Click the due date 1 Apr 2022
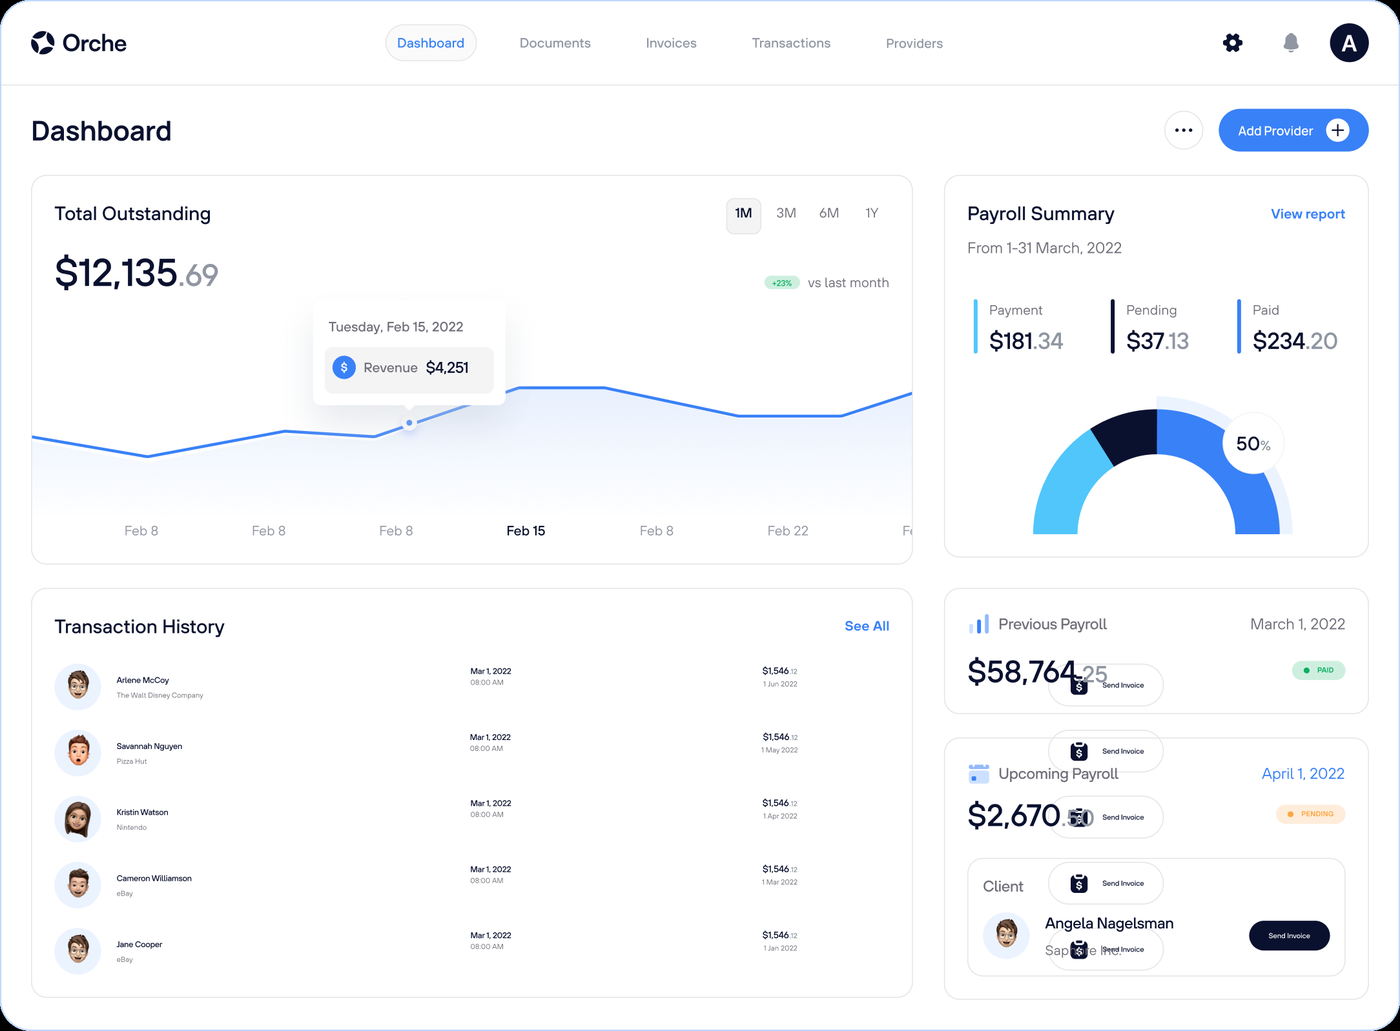The height and width of the screenshot is (1031, 1400). pyautogui.click(x=780, y=816)
